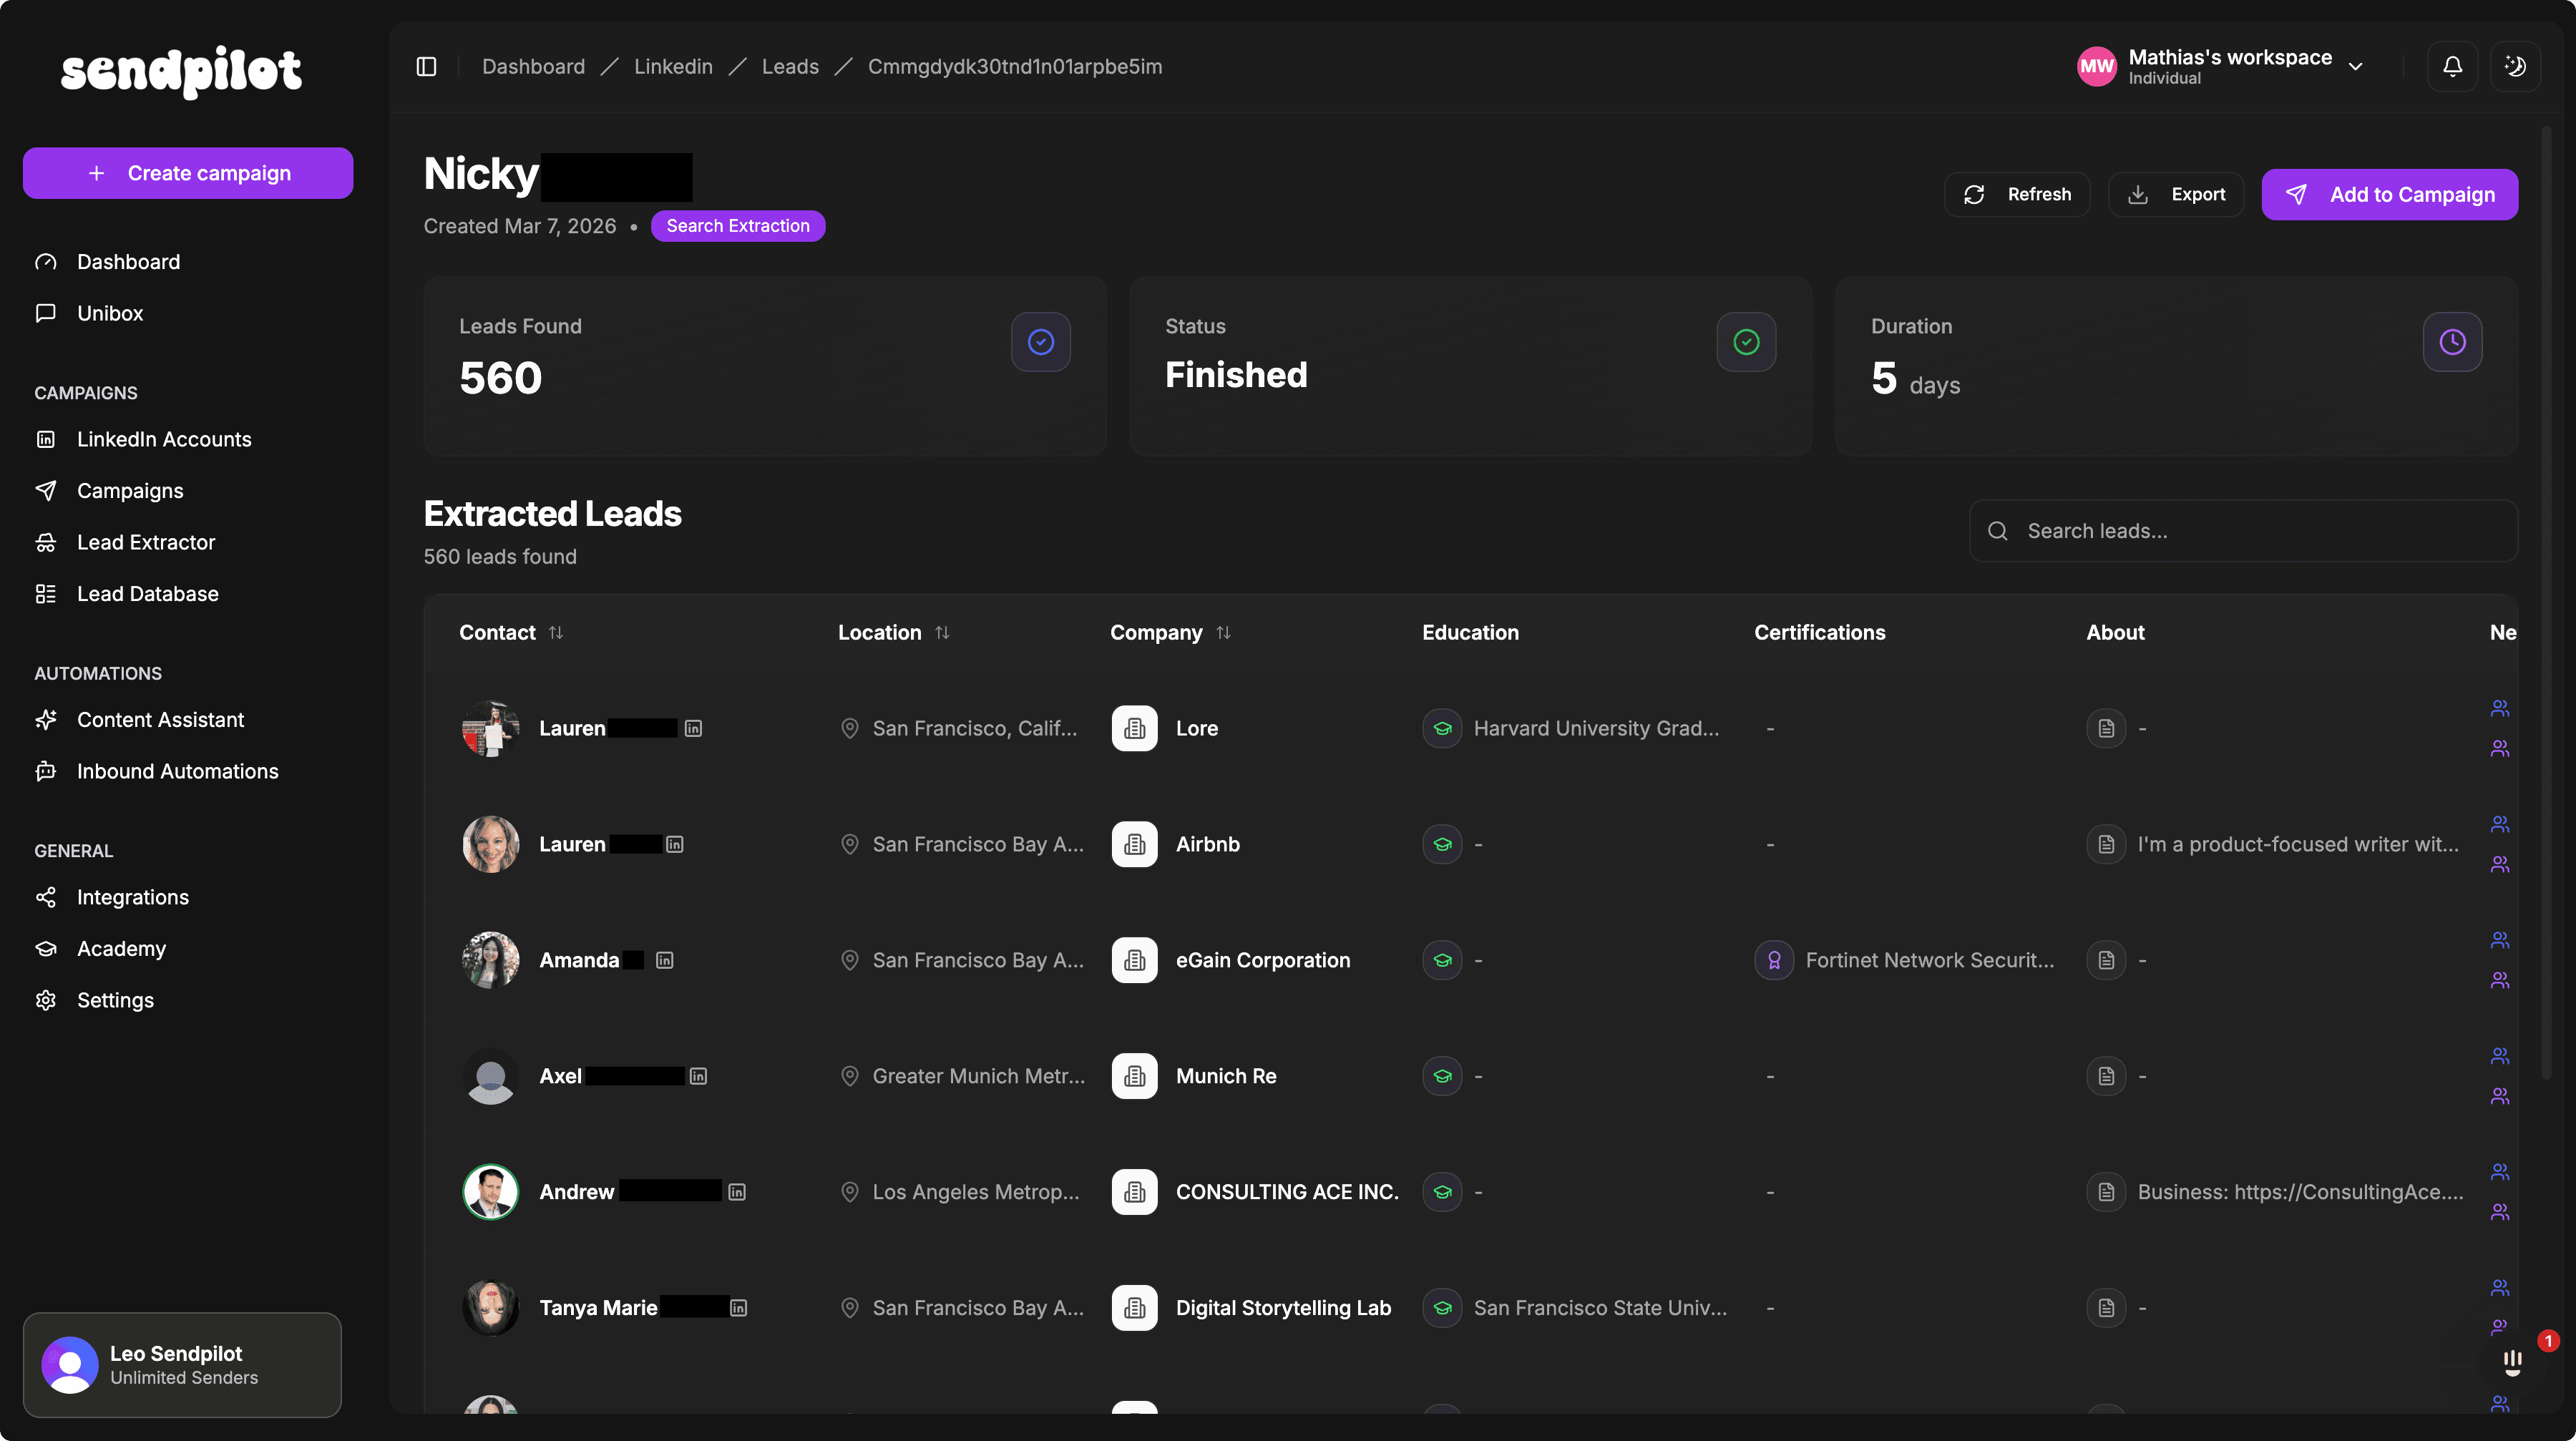Click Airbnb company building icon
The width and height of the screenshot is (2576, 1441).
1134,844
